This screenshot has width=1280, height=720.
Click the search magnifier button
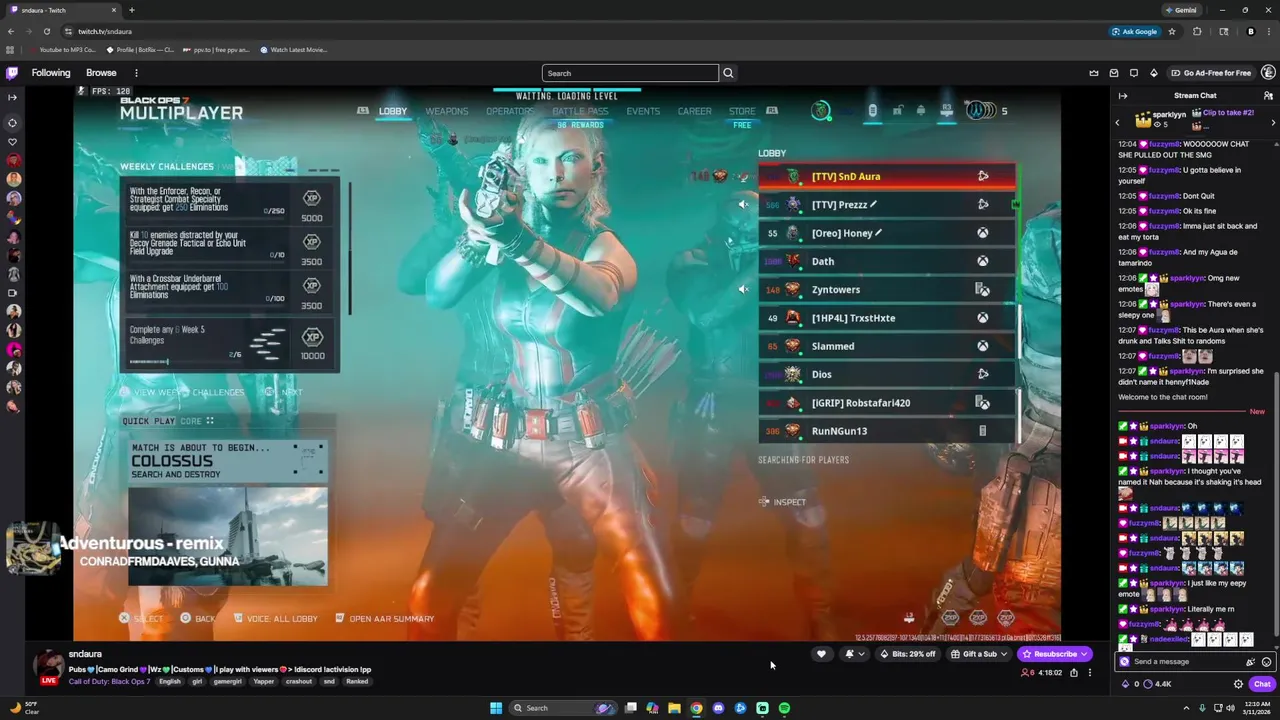point(728,73)
